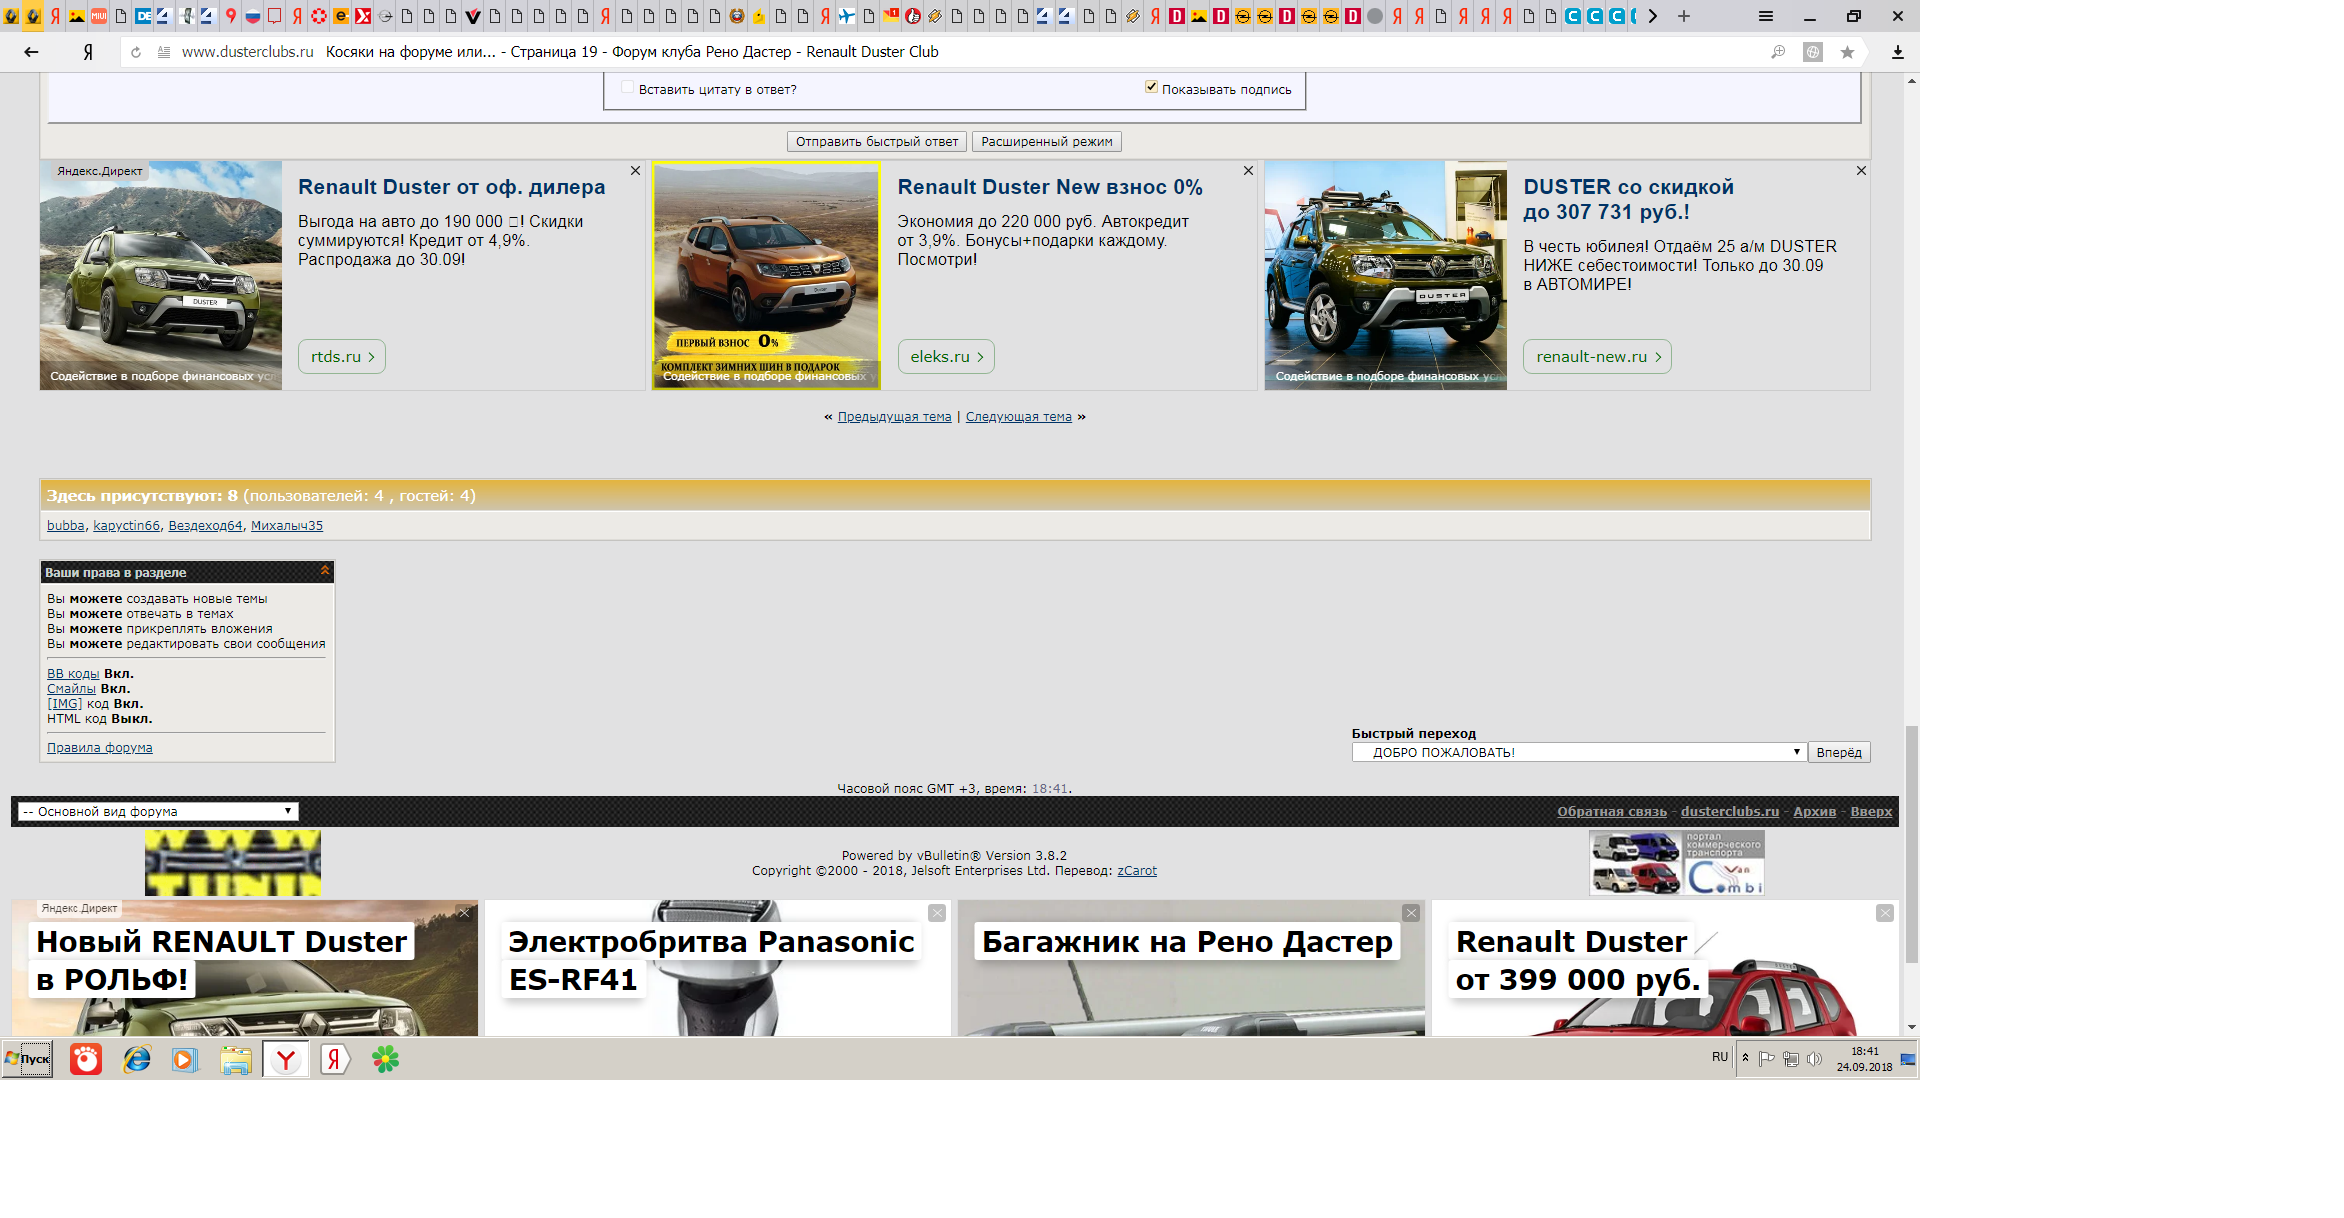Image resolution: width=2344 pixels, height=1218 pixels.
Task: Reload the page with the refresh icon
Action: point(136,52)
